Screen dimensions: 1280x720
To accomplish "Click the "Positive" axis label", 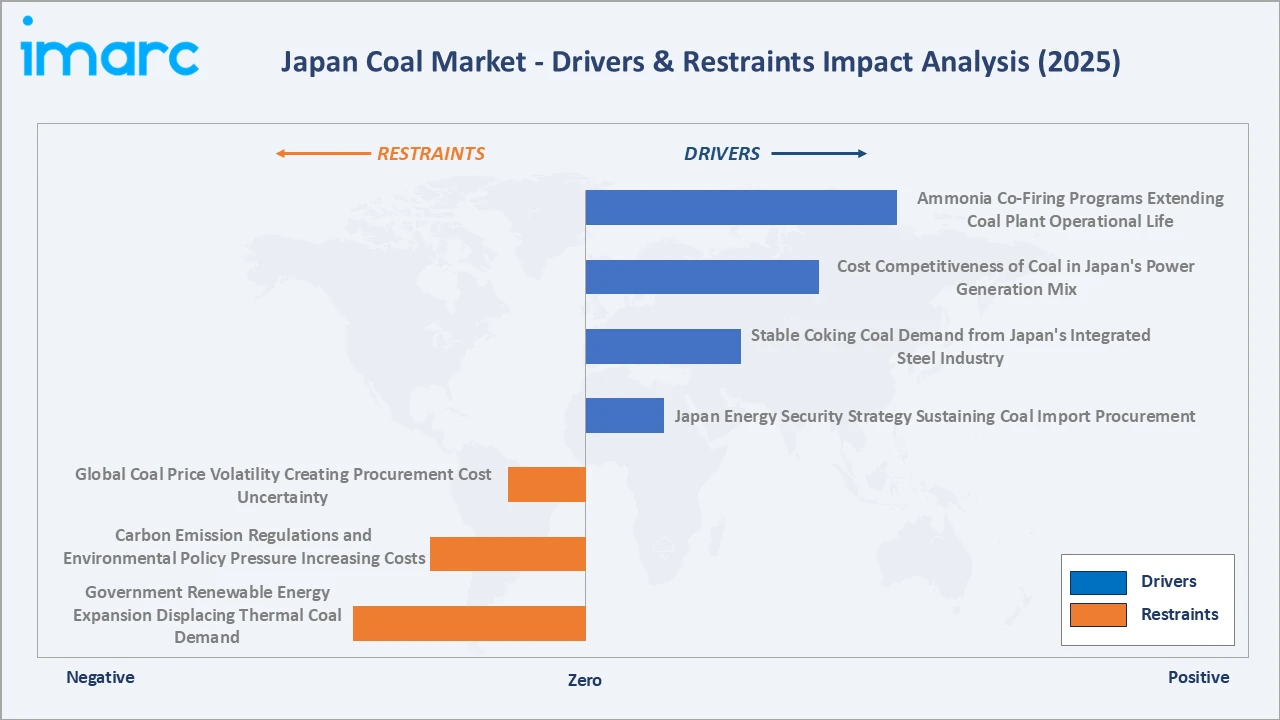I will pos(1199,677).
